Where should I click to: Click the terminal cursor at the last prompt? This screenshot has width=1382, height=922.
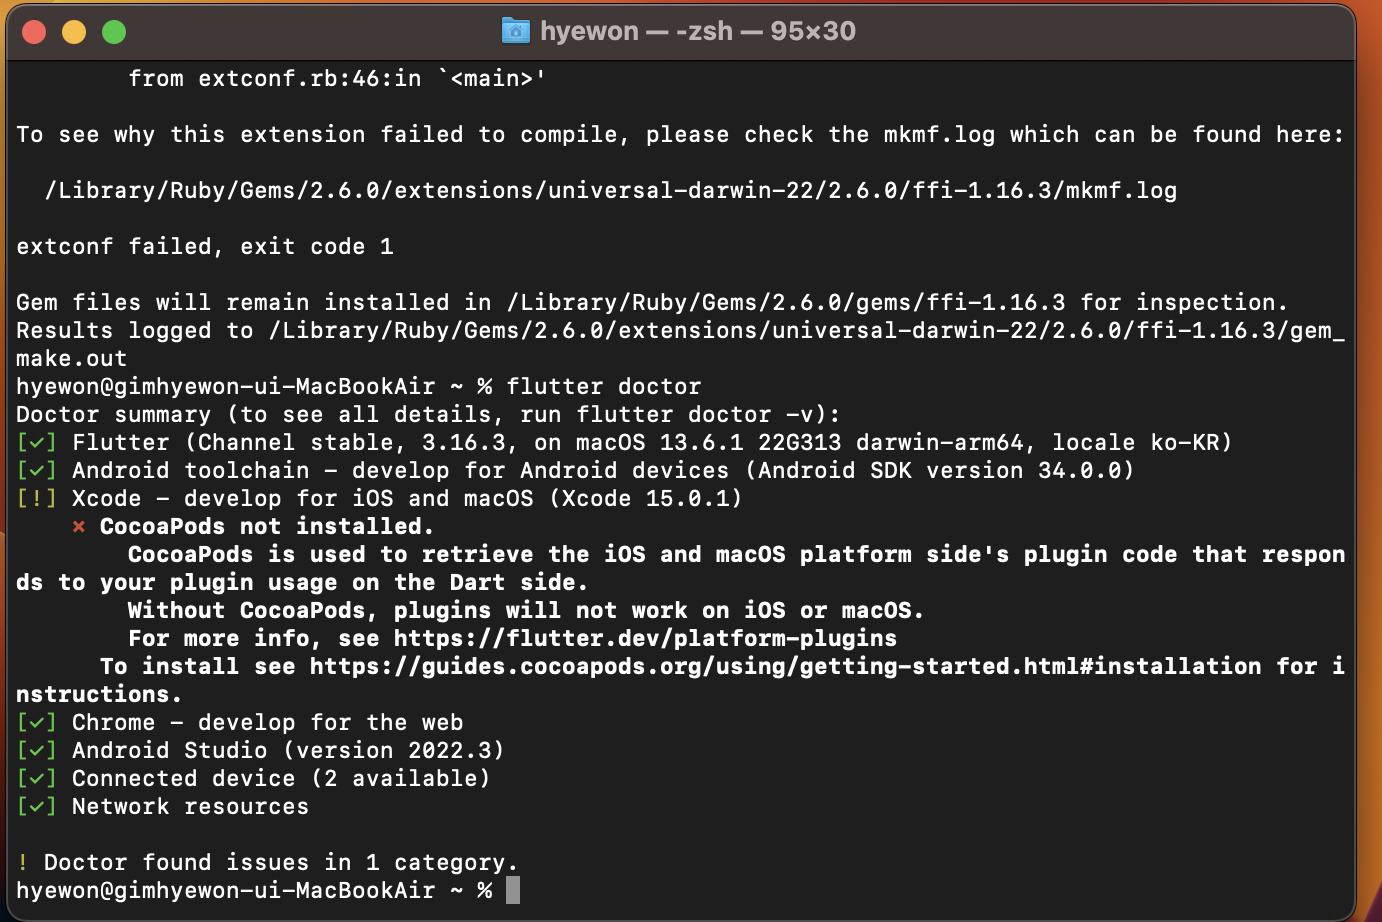513,890
